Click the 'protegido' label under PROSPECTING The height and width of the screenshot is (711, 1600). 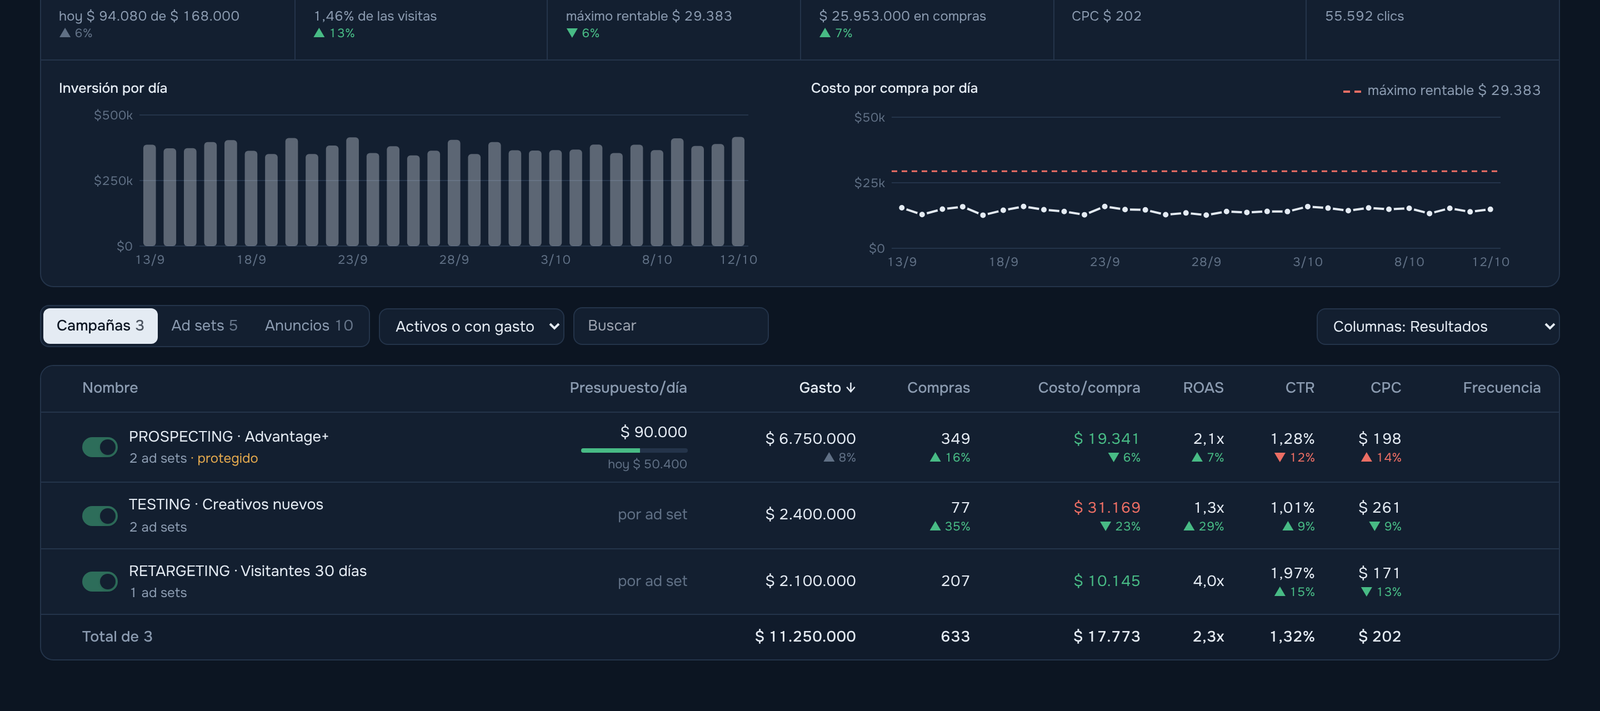click(228, 459)
